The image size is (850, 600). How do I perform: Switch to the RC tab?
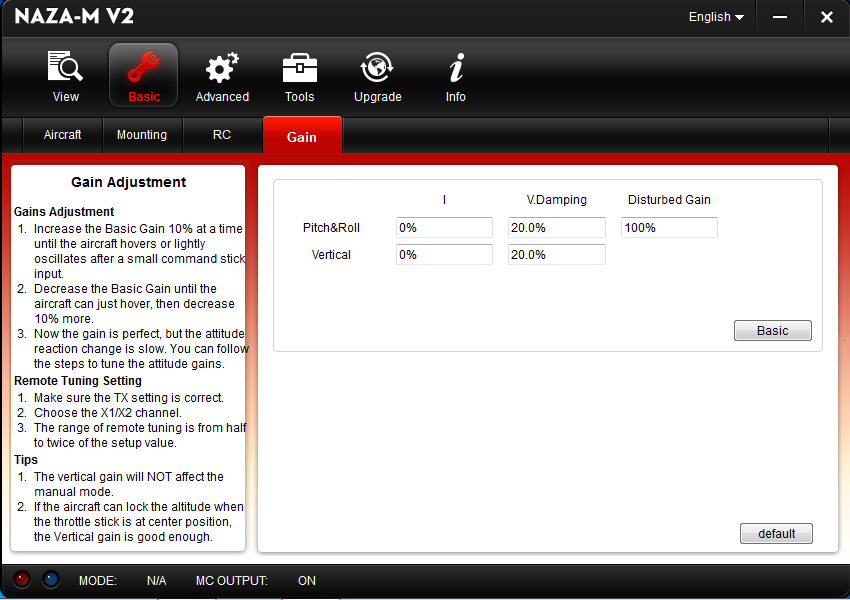222,135
